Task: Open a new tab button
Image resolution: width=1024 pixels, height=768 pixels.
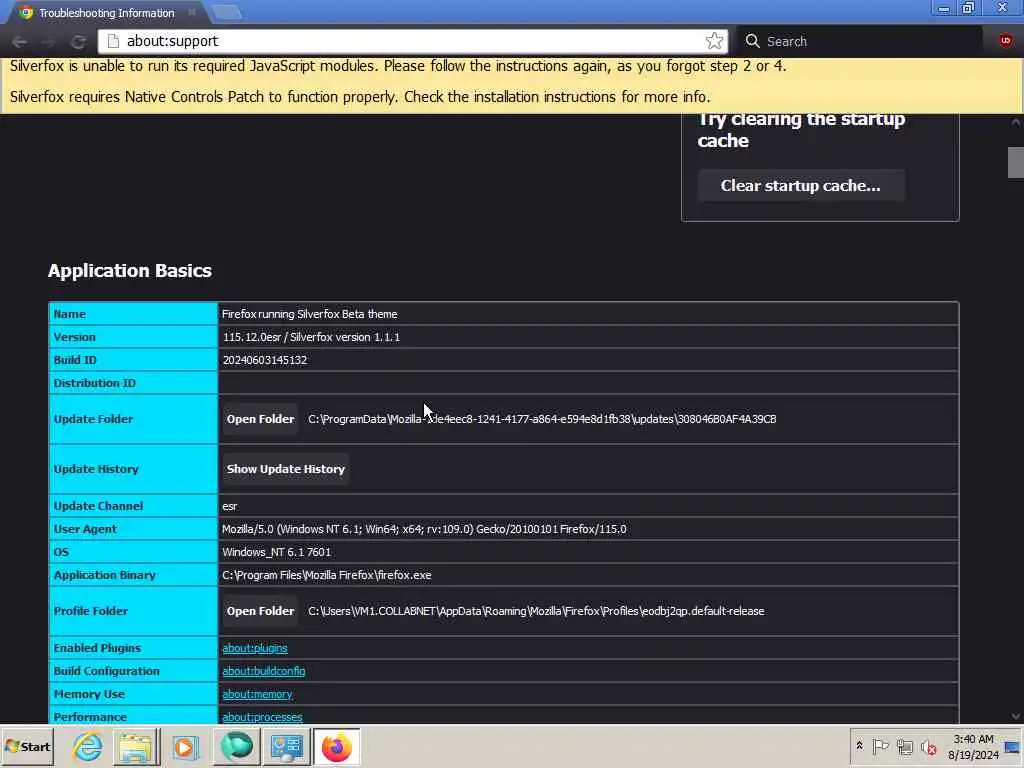Action: [227, 12]
